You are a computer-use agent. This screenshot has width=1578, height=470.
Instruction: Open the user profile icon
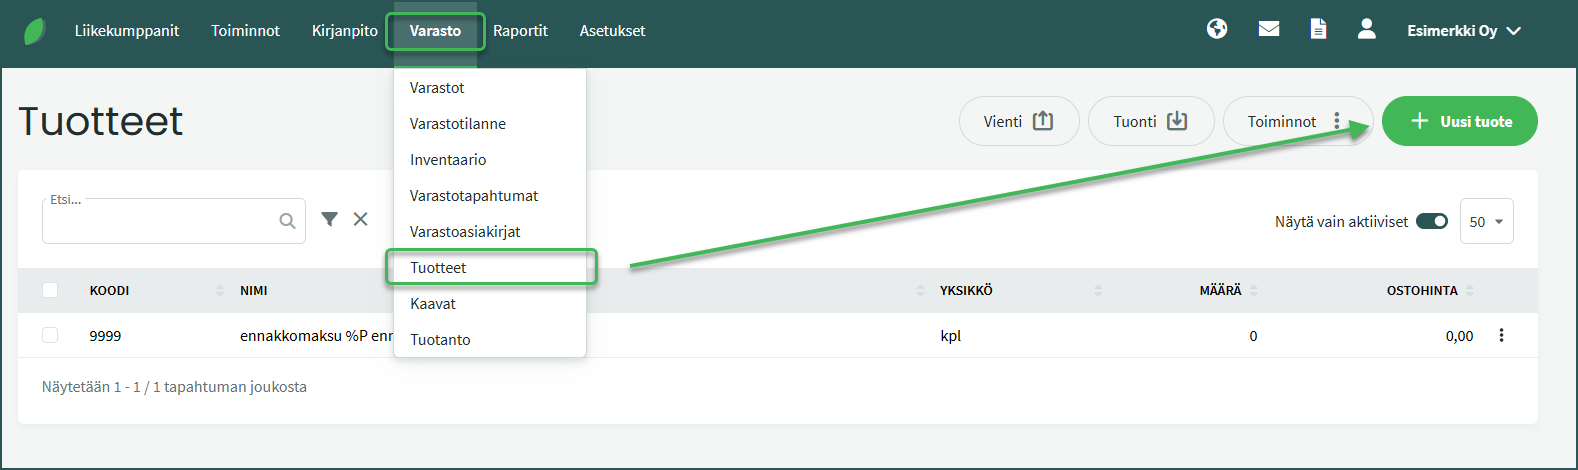pos(1367,29)
